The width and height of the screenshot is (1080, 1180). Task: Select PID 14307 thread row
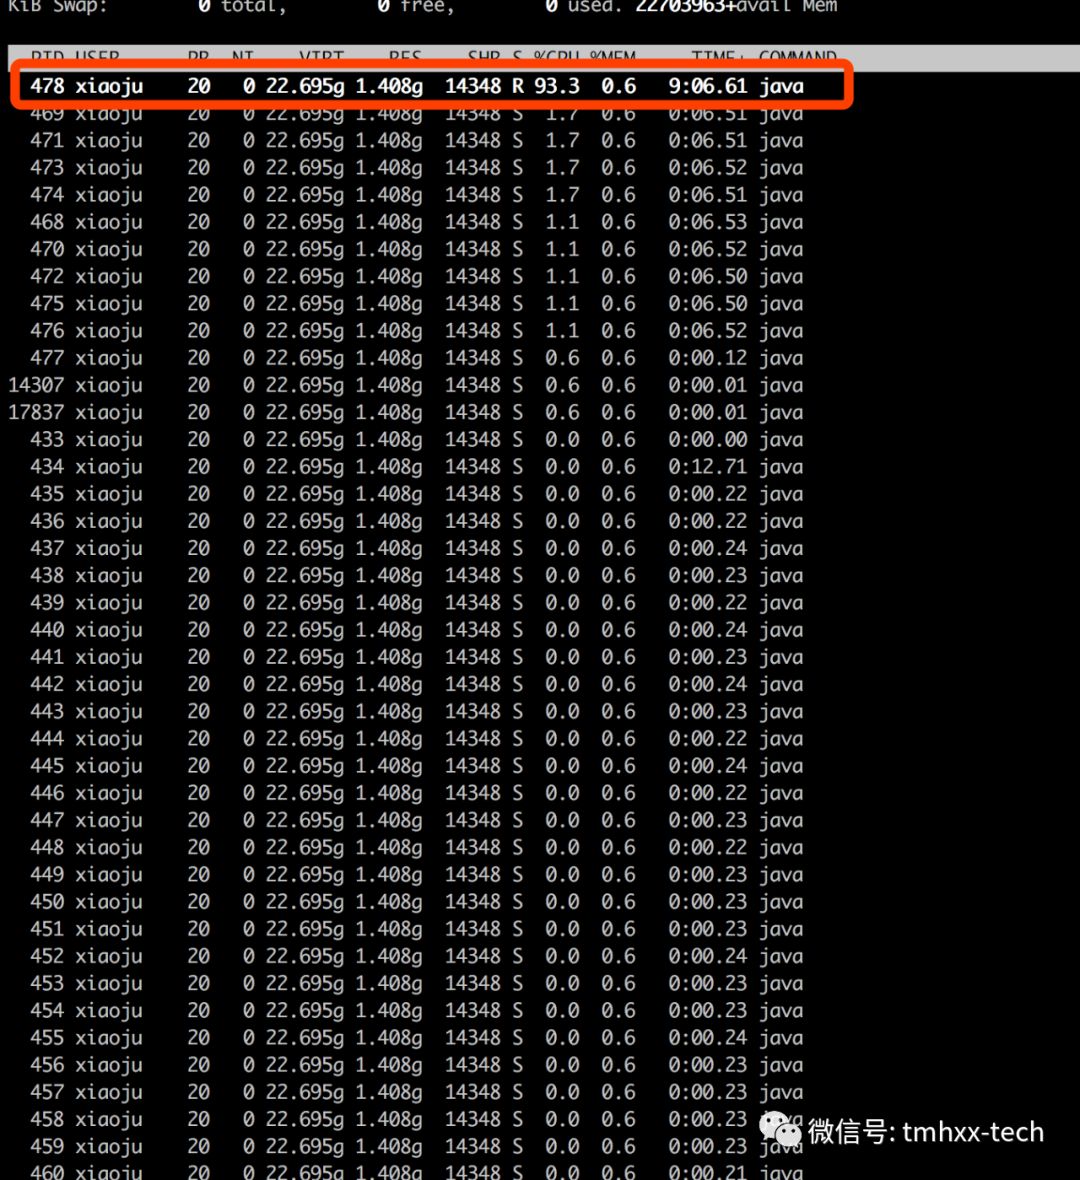(36, 385)
